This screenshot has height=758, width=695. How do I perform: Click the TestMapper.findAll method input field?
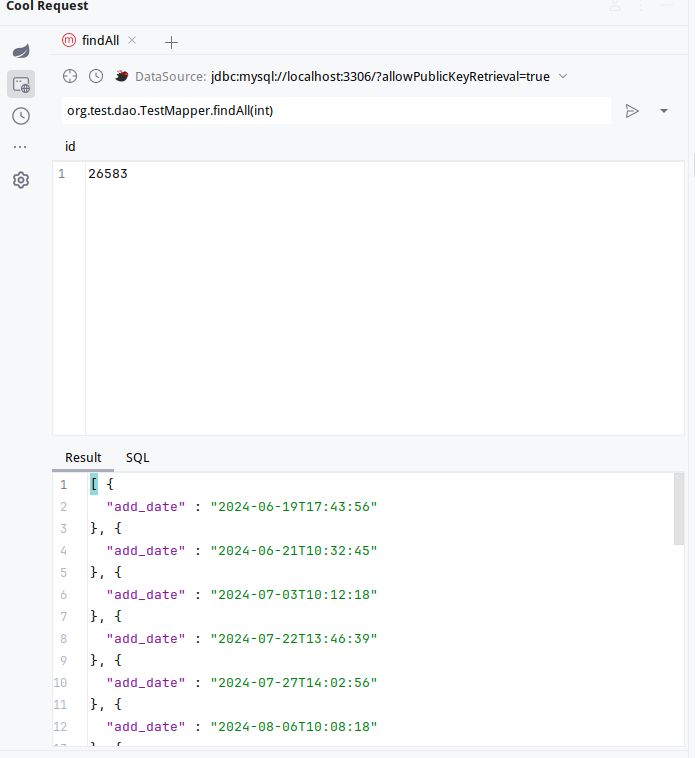tap(330, 111)
